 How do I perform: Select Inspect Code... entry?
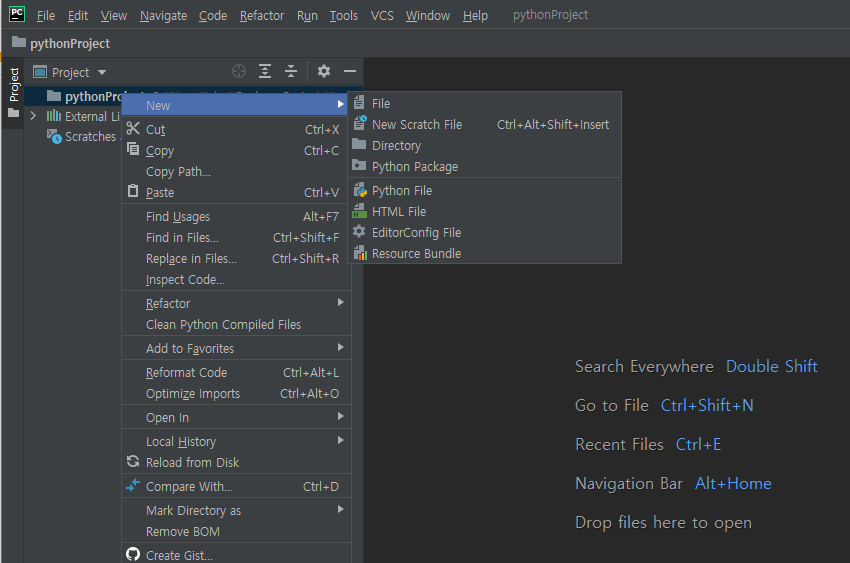(236, 280)
